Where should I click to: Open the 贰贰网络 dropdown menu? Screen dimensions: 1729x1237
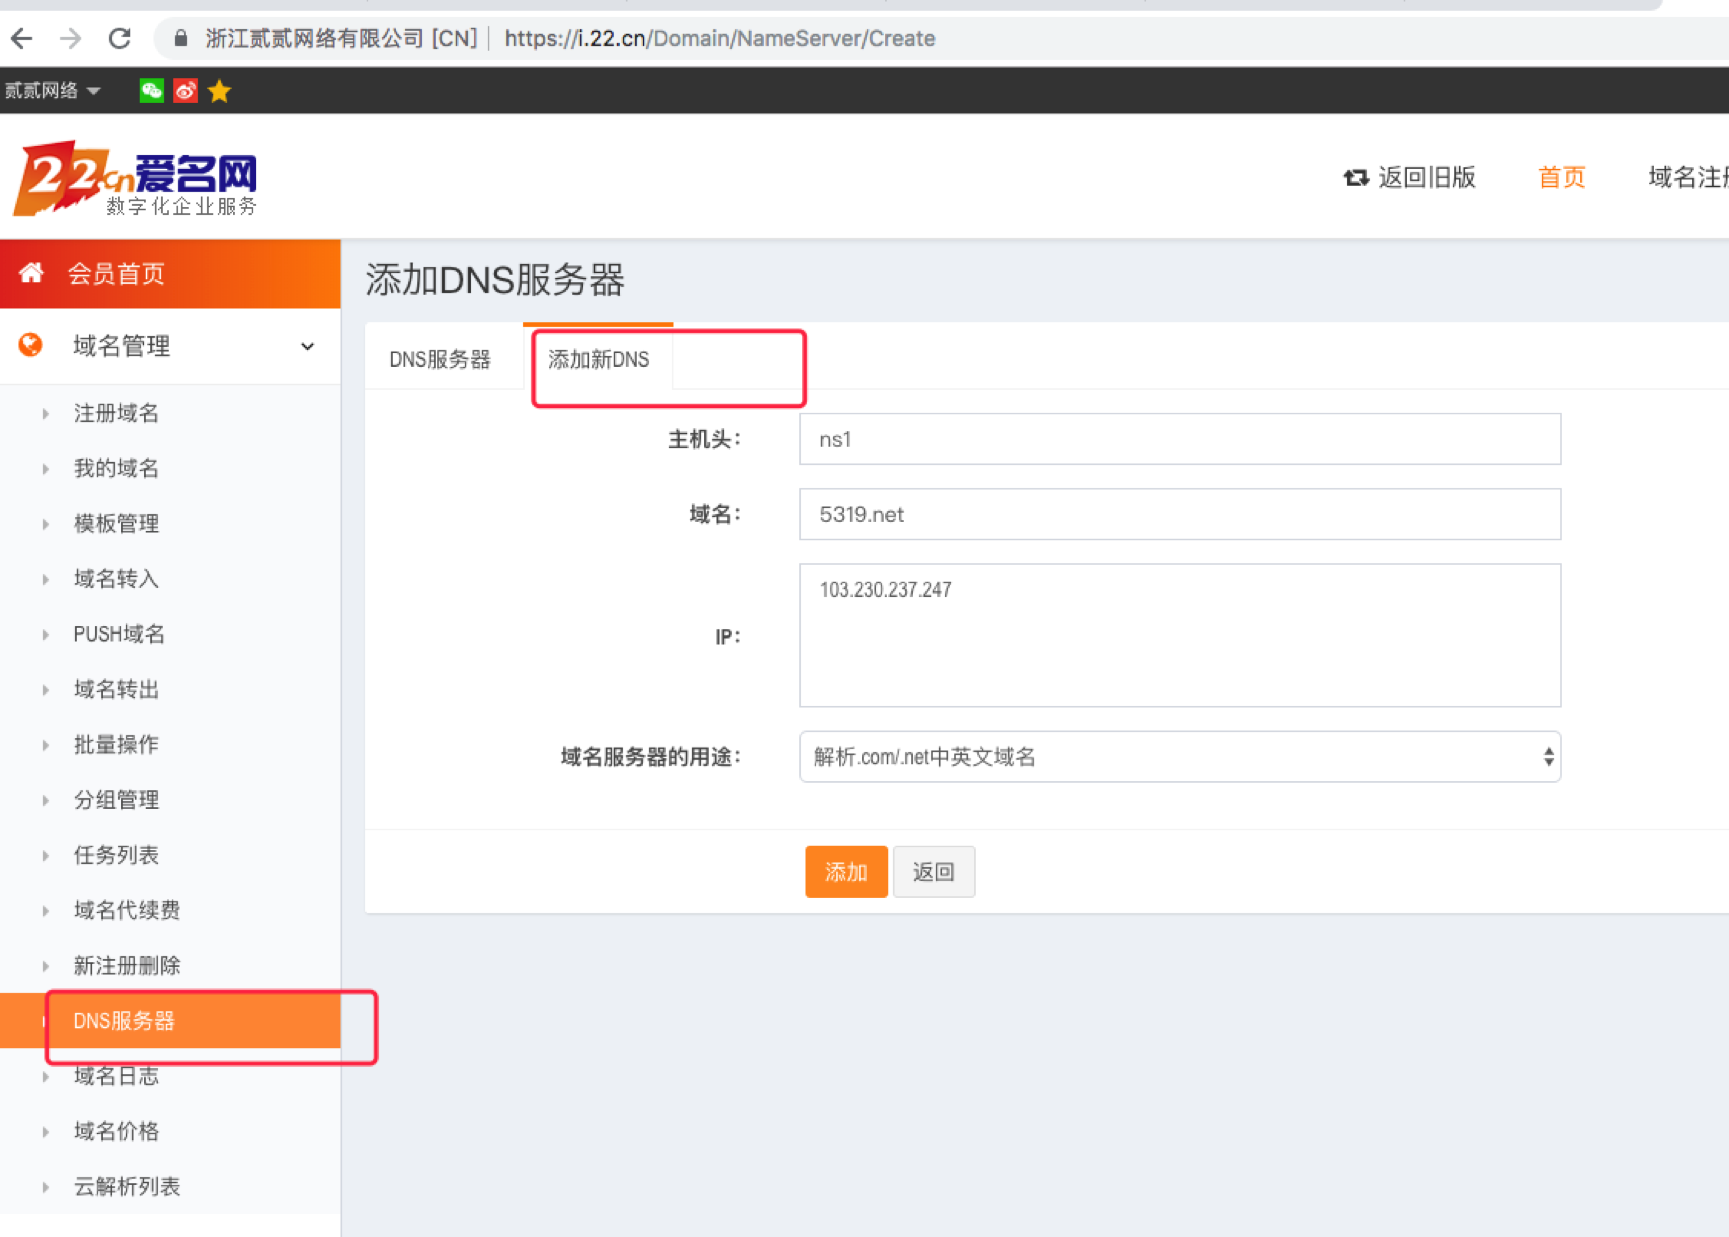point(52,91)
